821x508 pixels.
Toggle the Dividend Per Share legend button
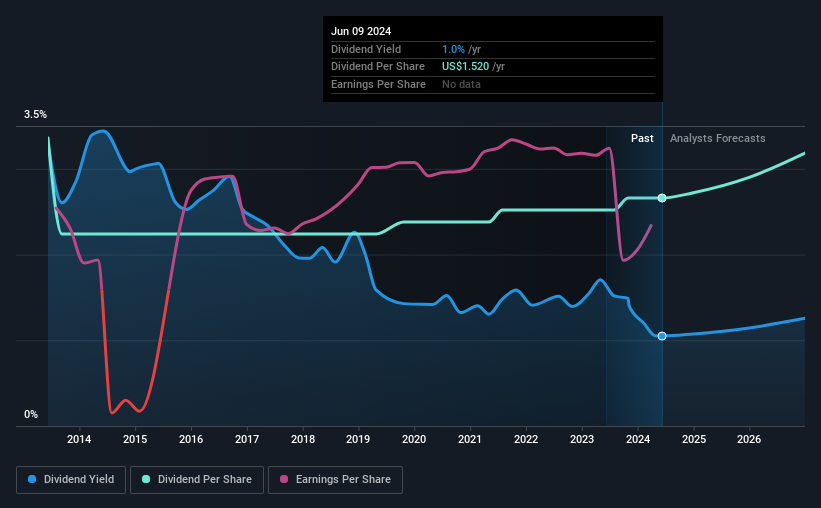(197, 480)
